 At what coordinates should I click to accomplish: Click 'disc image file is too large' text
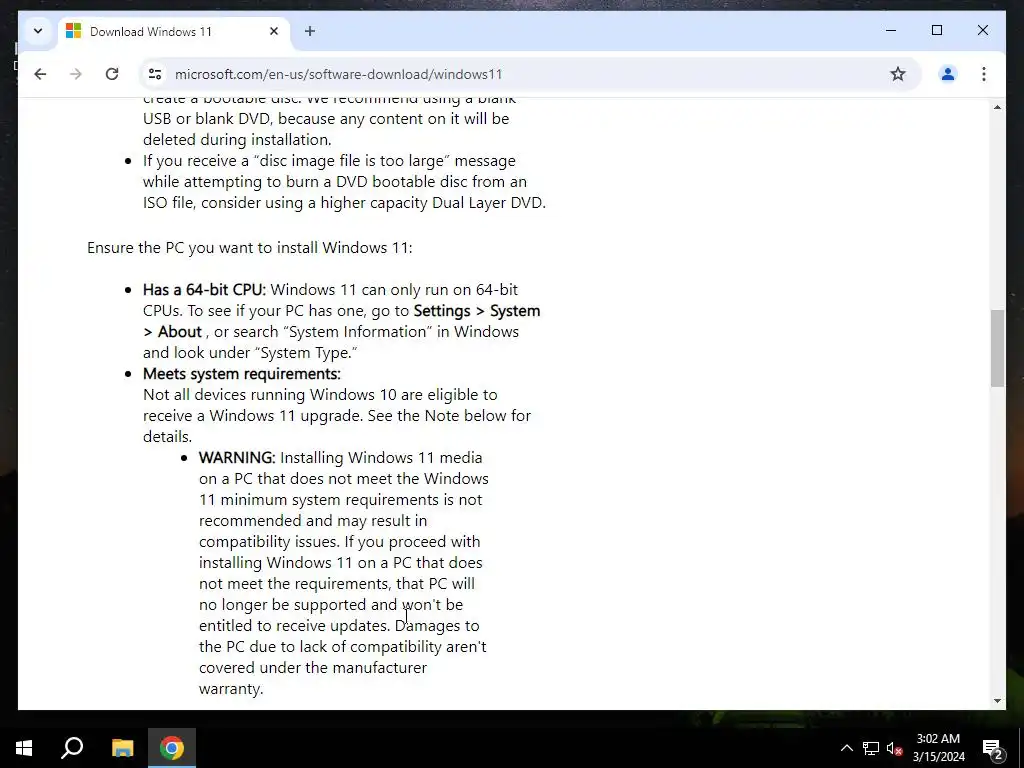352,161
